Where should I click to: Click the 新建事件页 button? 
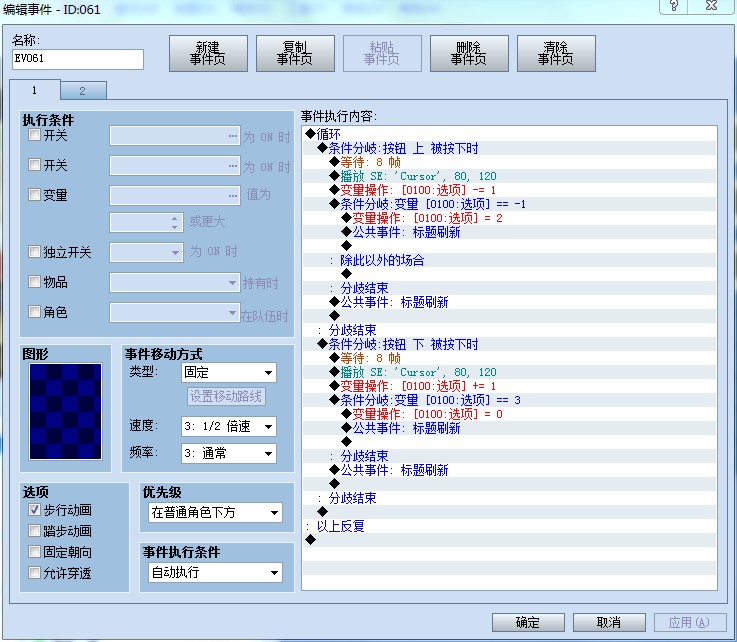[208, 54]
